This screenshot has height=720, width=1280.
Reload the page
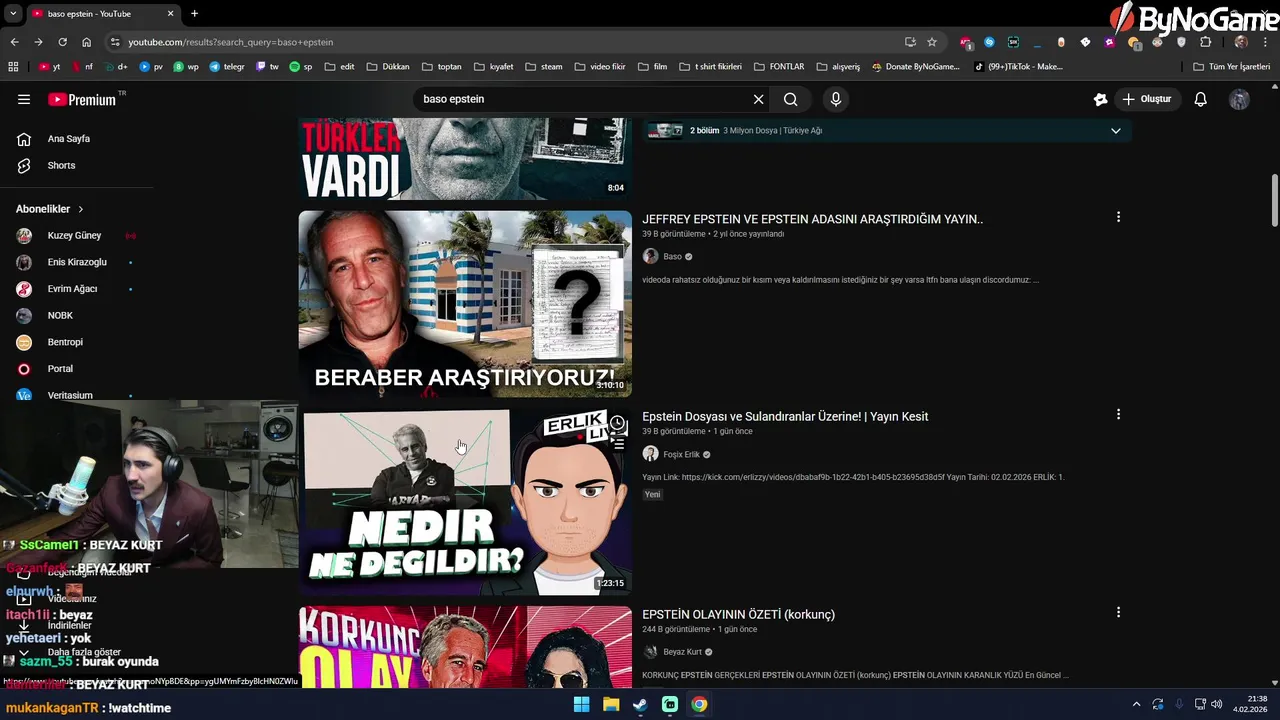click(62, 42)
